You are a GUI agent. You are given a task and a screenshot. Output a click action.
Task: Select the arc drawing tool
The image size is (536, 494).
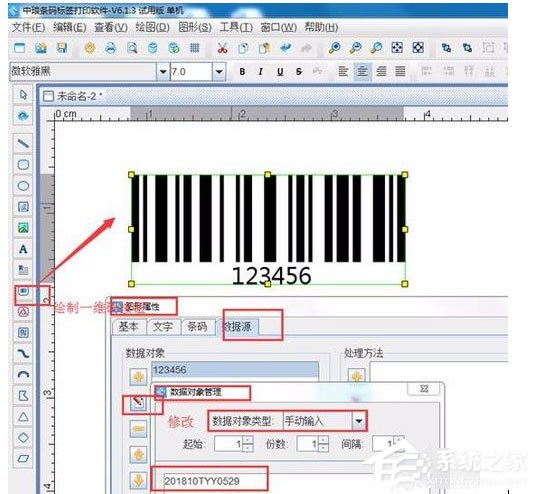coord(23,374)
